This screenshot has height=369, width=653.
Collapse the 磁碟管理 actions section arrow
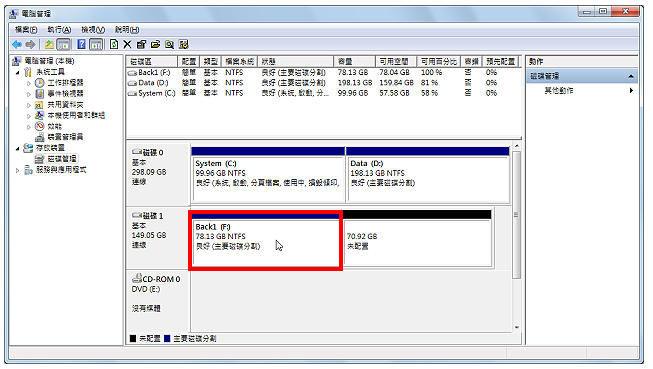tap(631, 76)
